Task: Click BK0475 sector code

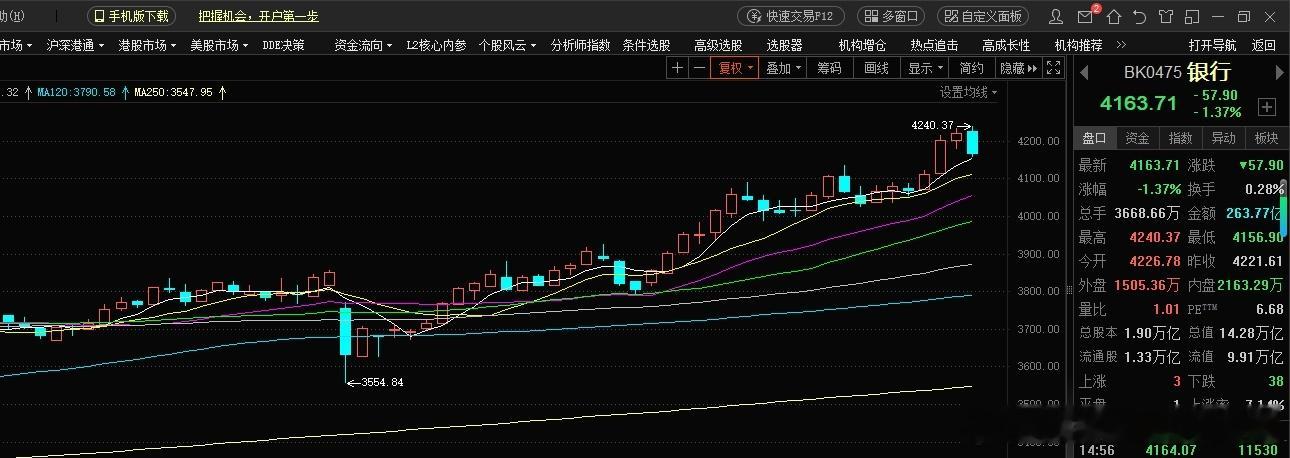Action: coord(1153,73)
